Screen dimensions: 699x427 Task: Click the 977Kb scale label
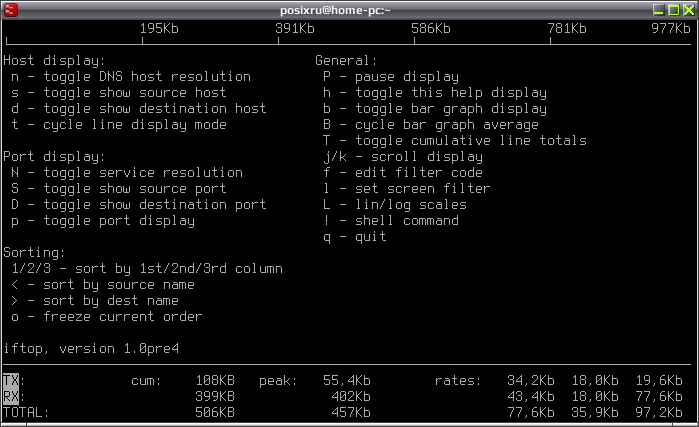tap(670, 29)
